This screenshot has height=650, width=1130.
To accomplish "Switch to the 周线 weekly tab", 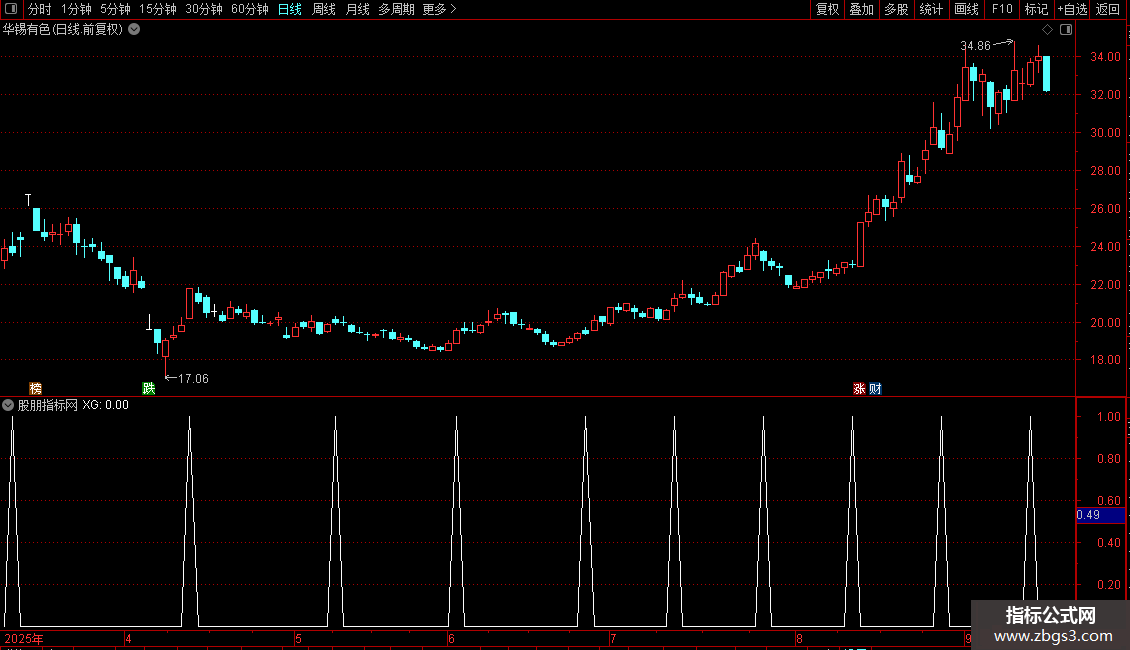I will pos(324,9).
